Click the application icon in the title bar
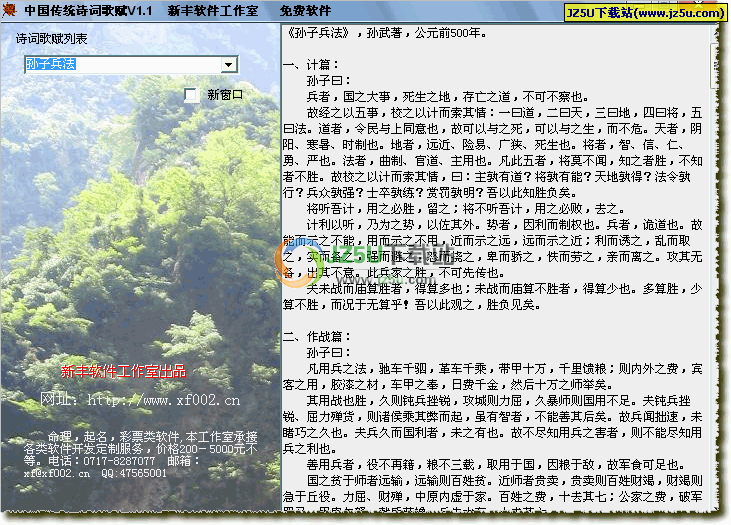The image size is (731, 525). click(10, 11)
